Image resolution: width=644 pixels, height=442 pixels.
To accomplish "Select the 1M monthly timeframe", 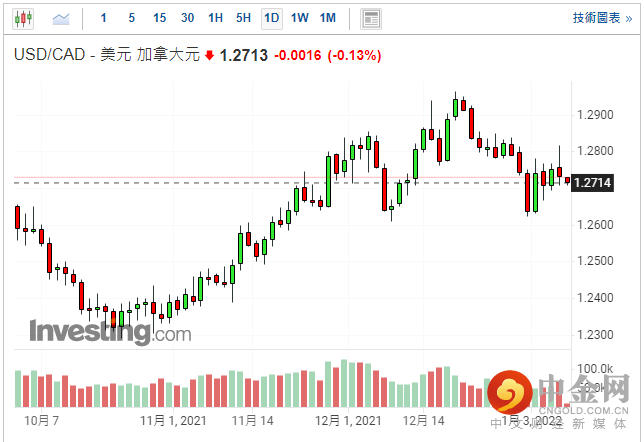I will coord(328,18).
